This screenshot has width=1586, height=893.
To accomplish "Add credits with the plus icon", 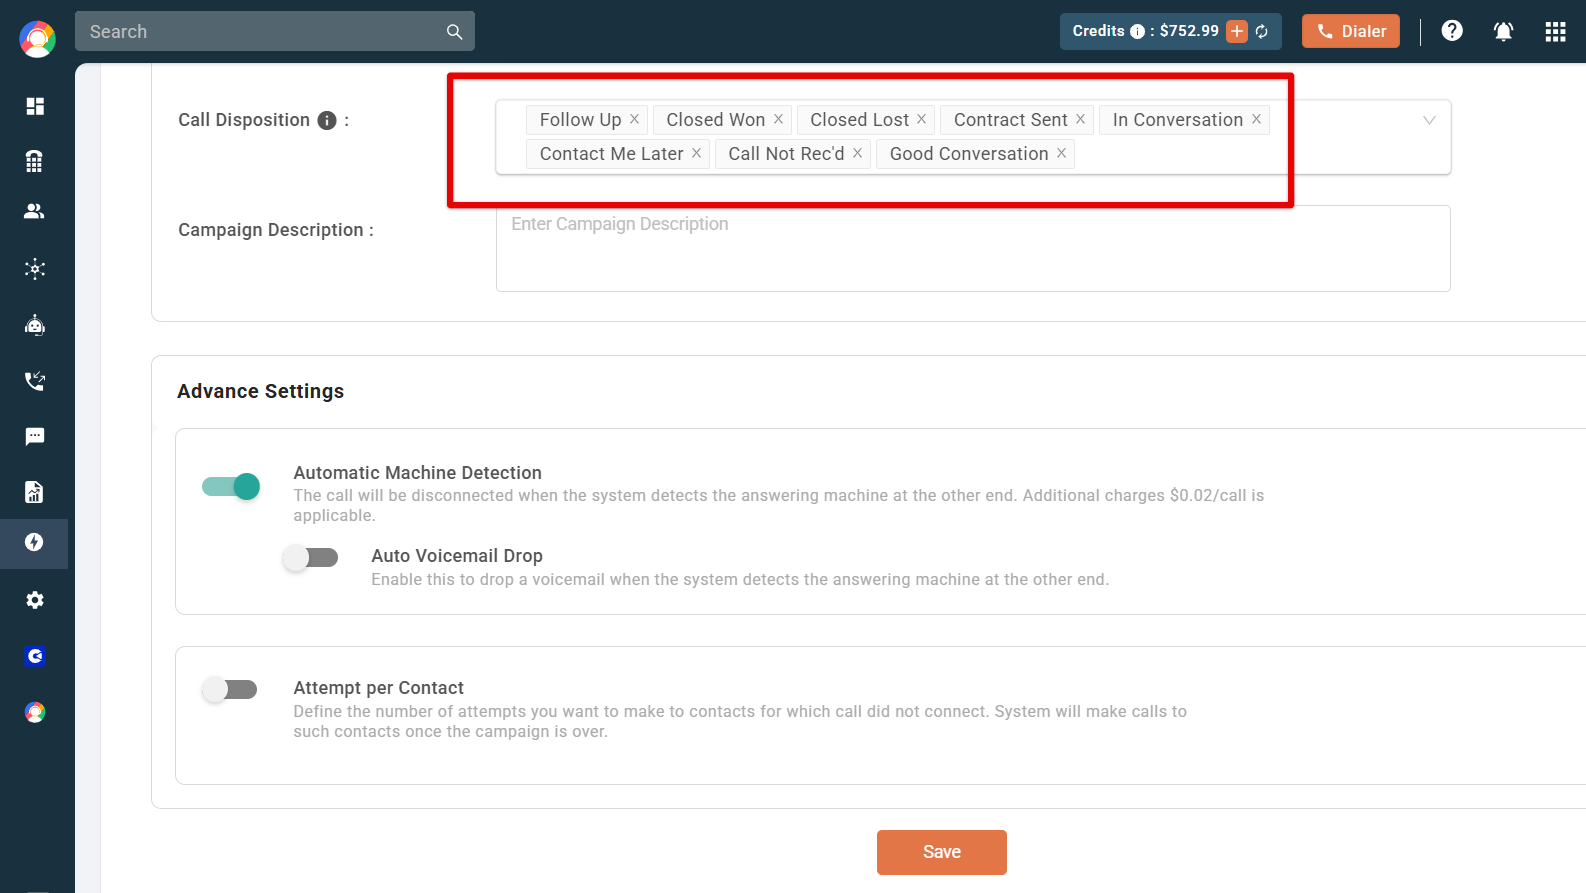I will (x=1237, y=31).
